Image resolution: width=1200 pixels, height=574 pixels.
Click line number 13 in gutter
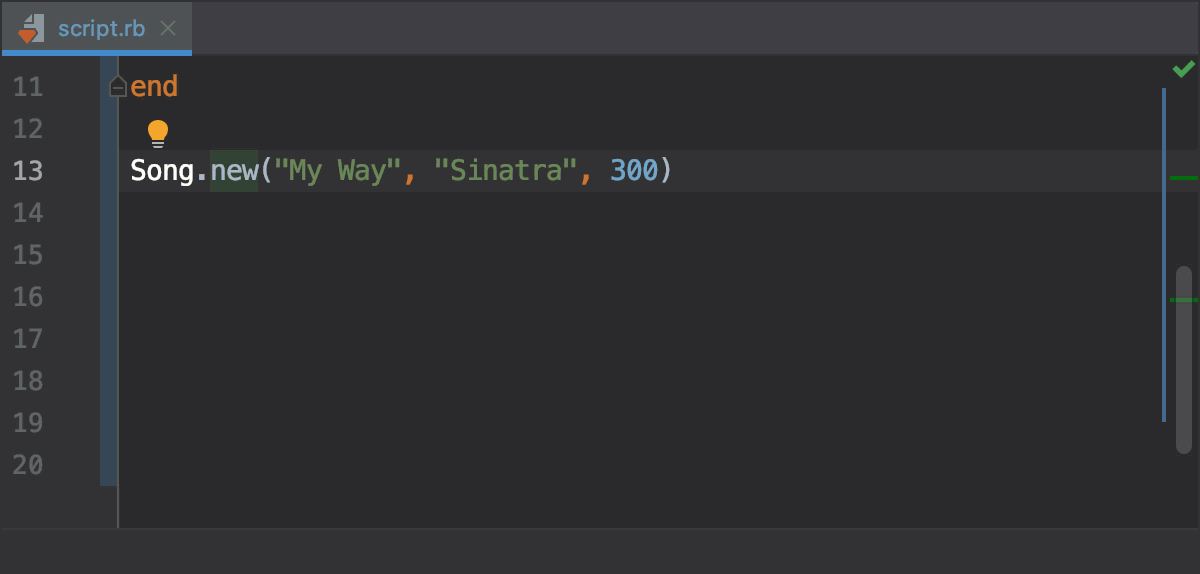(x=28, y=171)
